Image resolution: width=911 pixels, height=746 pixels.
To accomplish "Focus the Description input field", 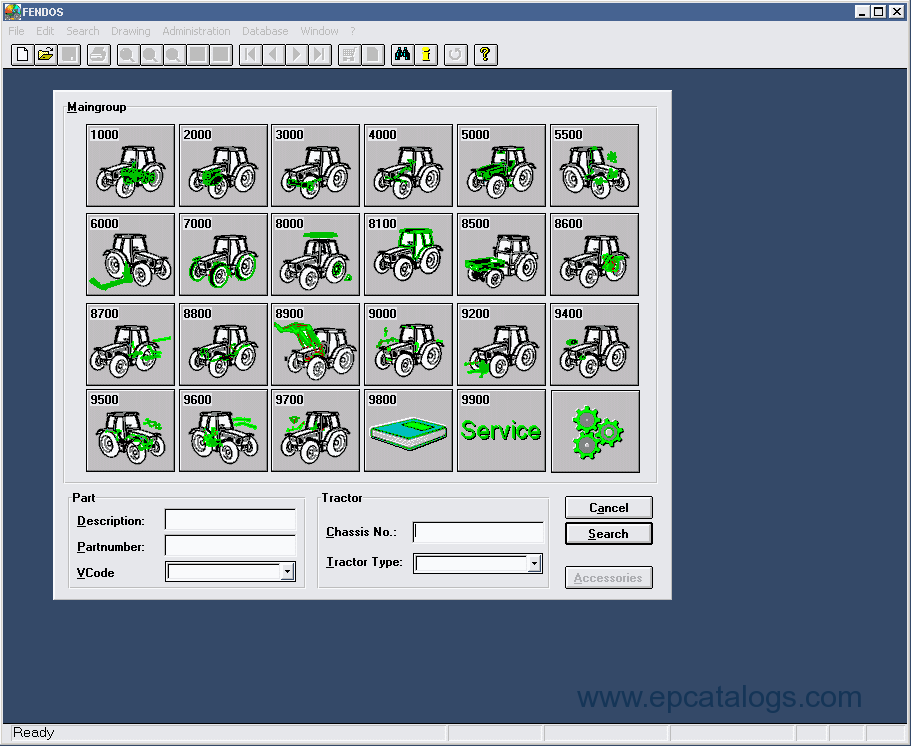I will click(230, 519).
